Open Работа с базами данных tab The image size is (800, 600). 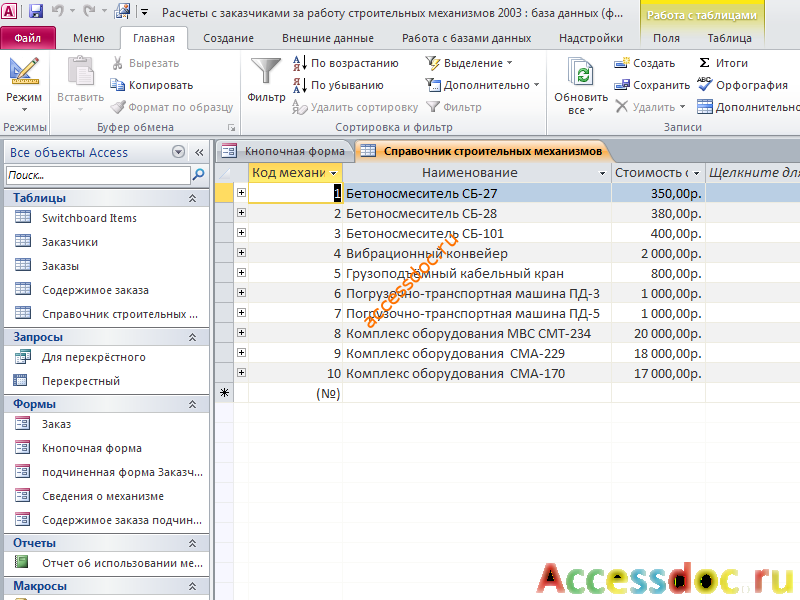pos(466,38)
